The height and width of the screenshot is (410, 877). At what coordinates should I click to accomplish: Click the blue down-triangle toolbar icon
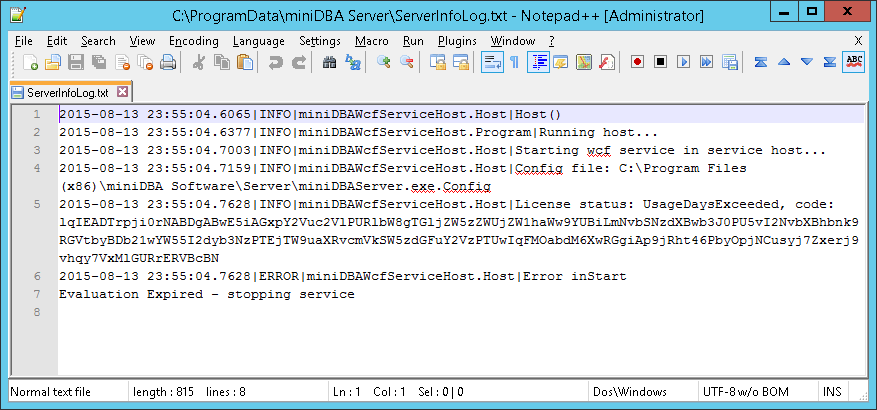pyautogui.click(x=807, y=62)
